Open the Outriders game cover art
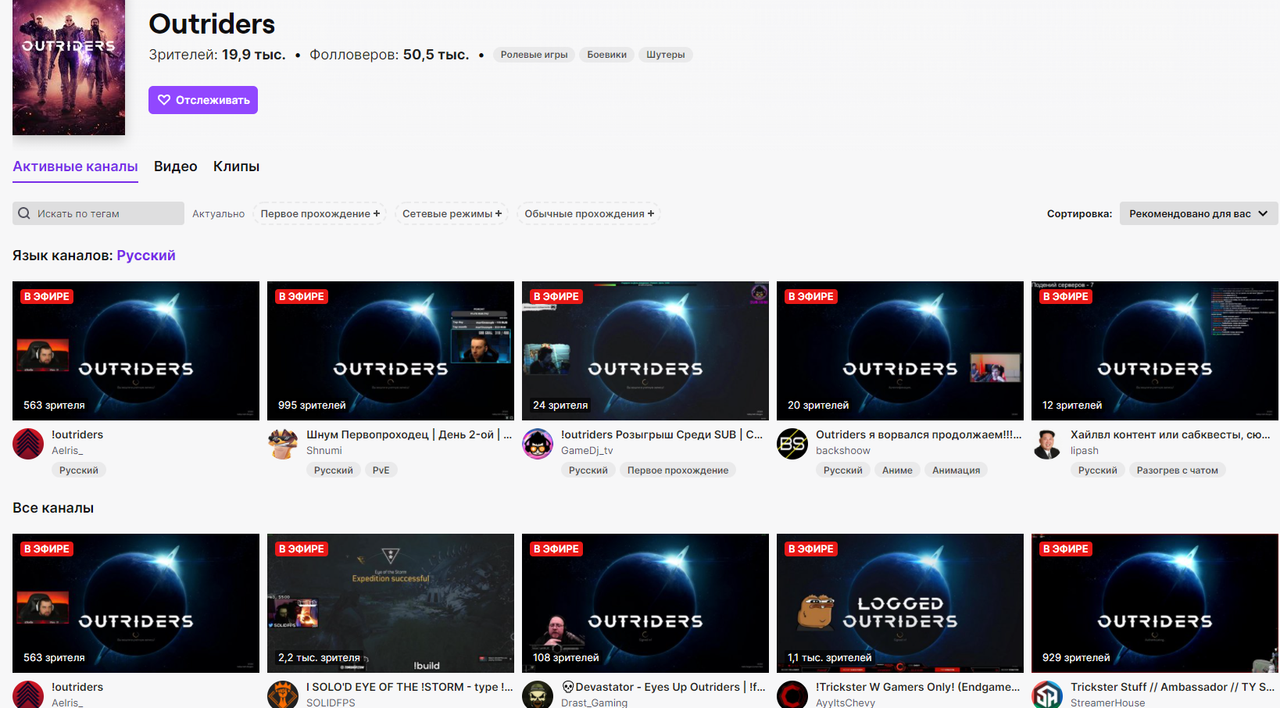 [69, 67]
